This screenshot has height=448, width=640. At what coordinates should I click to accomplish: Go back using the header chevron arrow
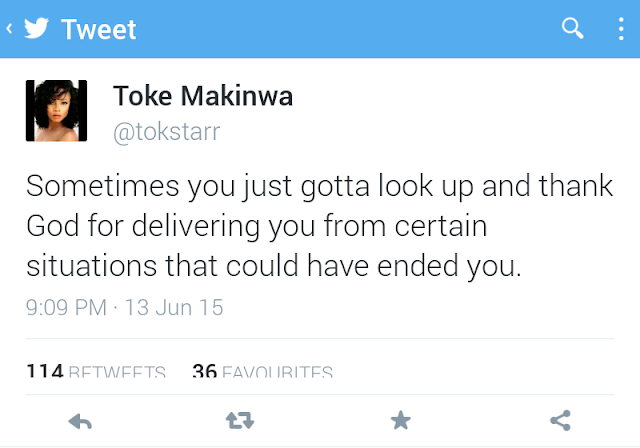click(9, 29)
